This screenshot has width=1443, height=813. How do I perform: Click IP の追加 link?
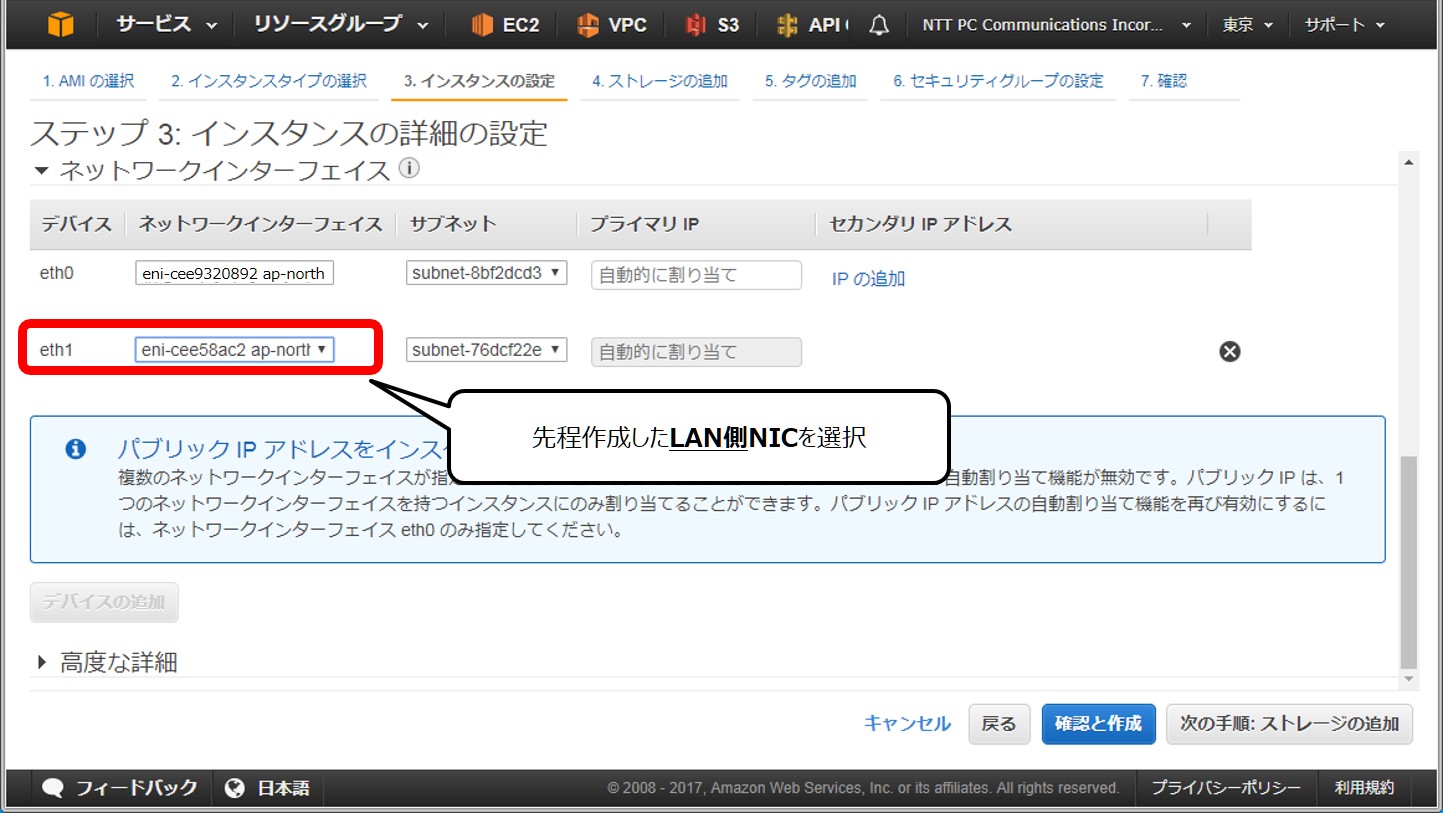tap(868, 279)
